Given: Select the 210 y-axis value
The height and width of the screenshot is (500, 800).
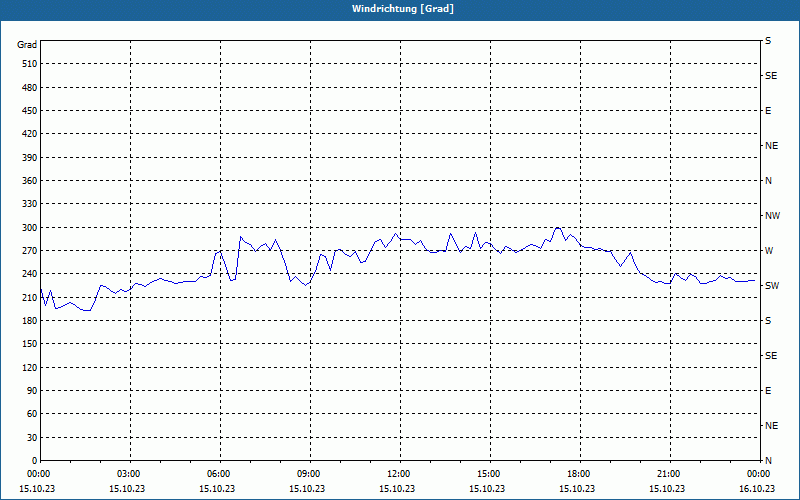Looking at the screenshot, I should 30,297.
